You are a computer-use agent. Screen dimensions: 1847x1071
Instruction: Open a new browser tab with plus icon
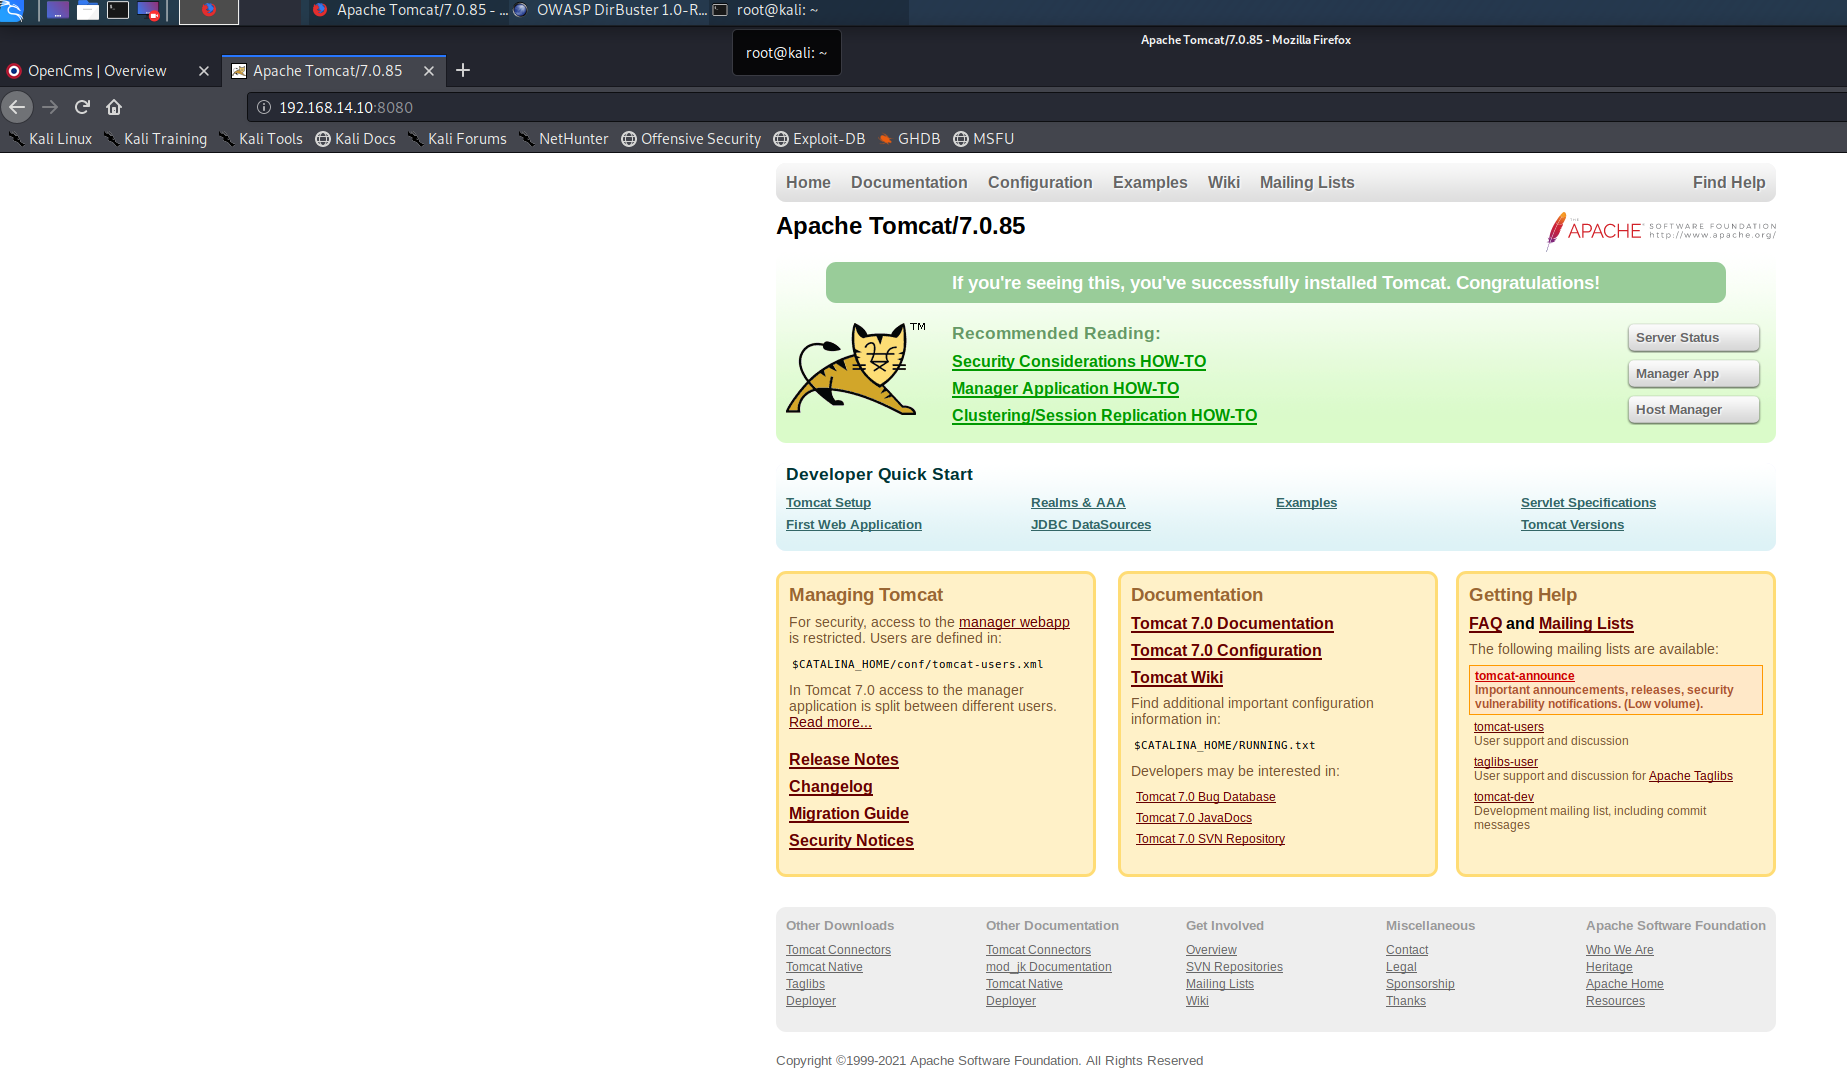[x=463, y=70]
